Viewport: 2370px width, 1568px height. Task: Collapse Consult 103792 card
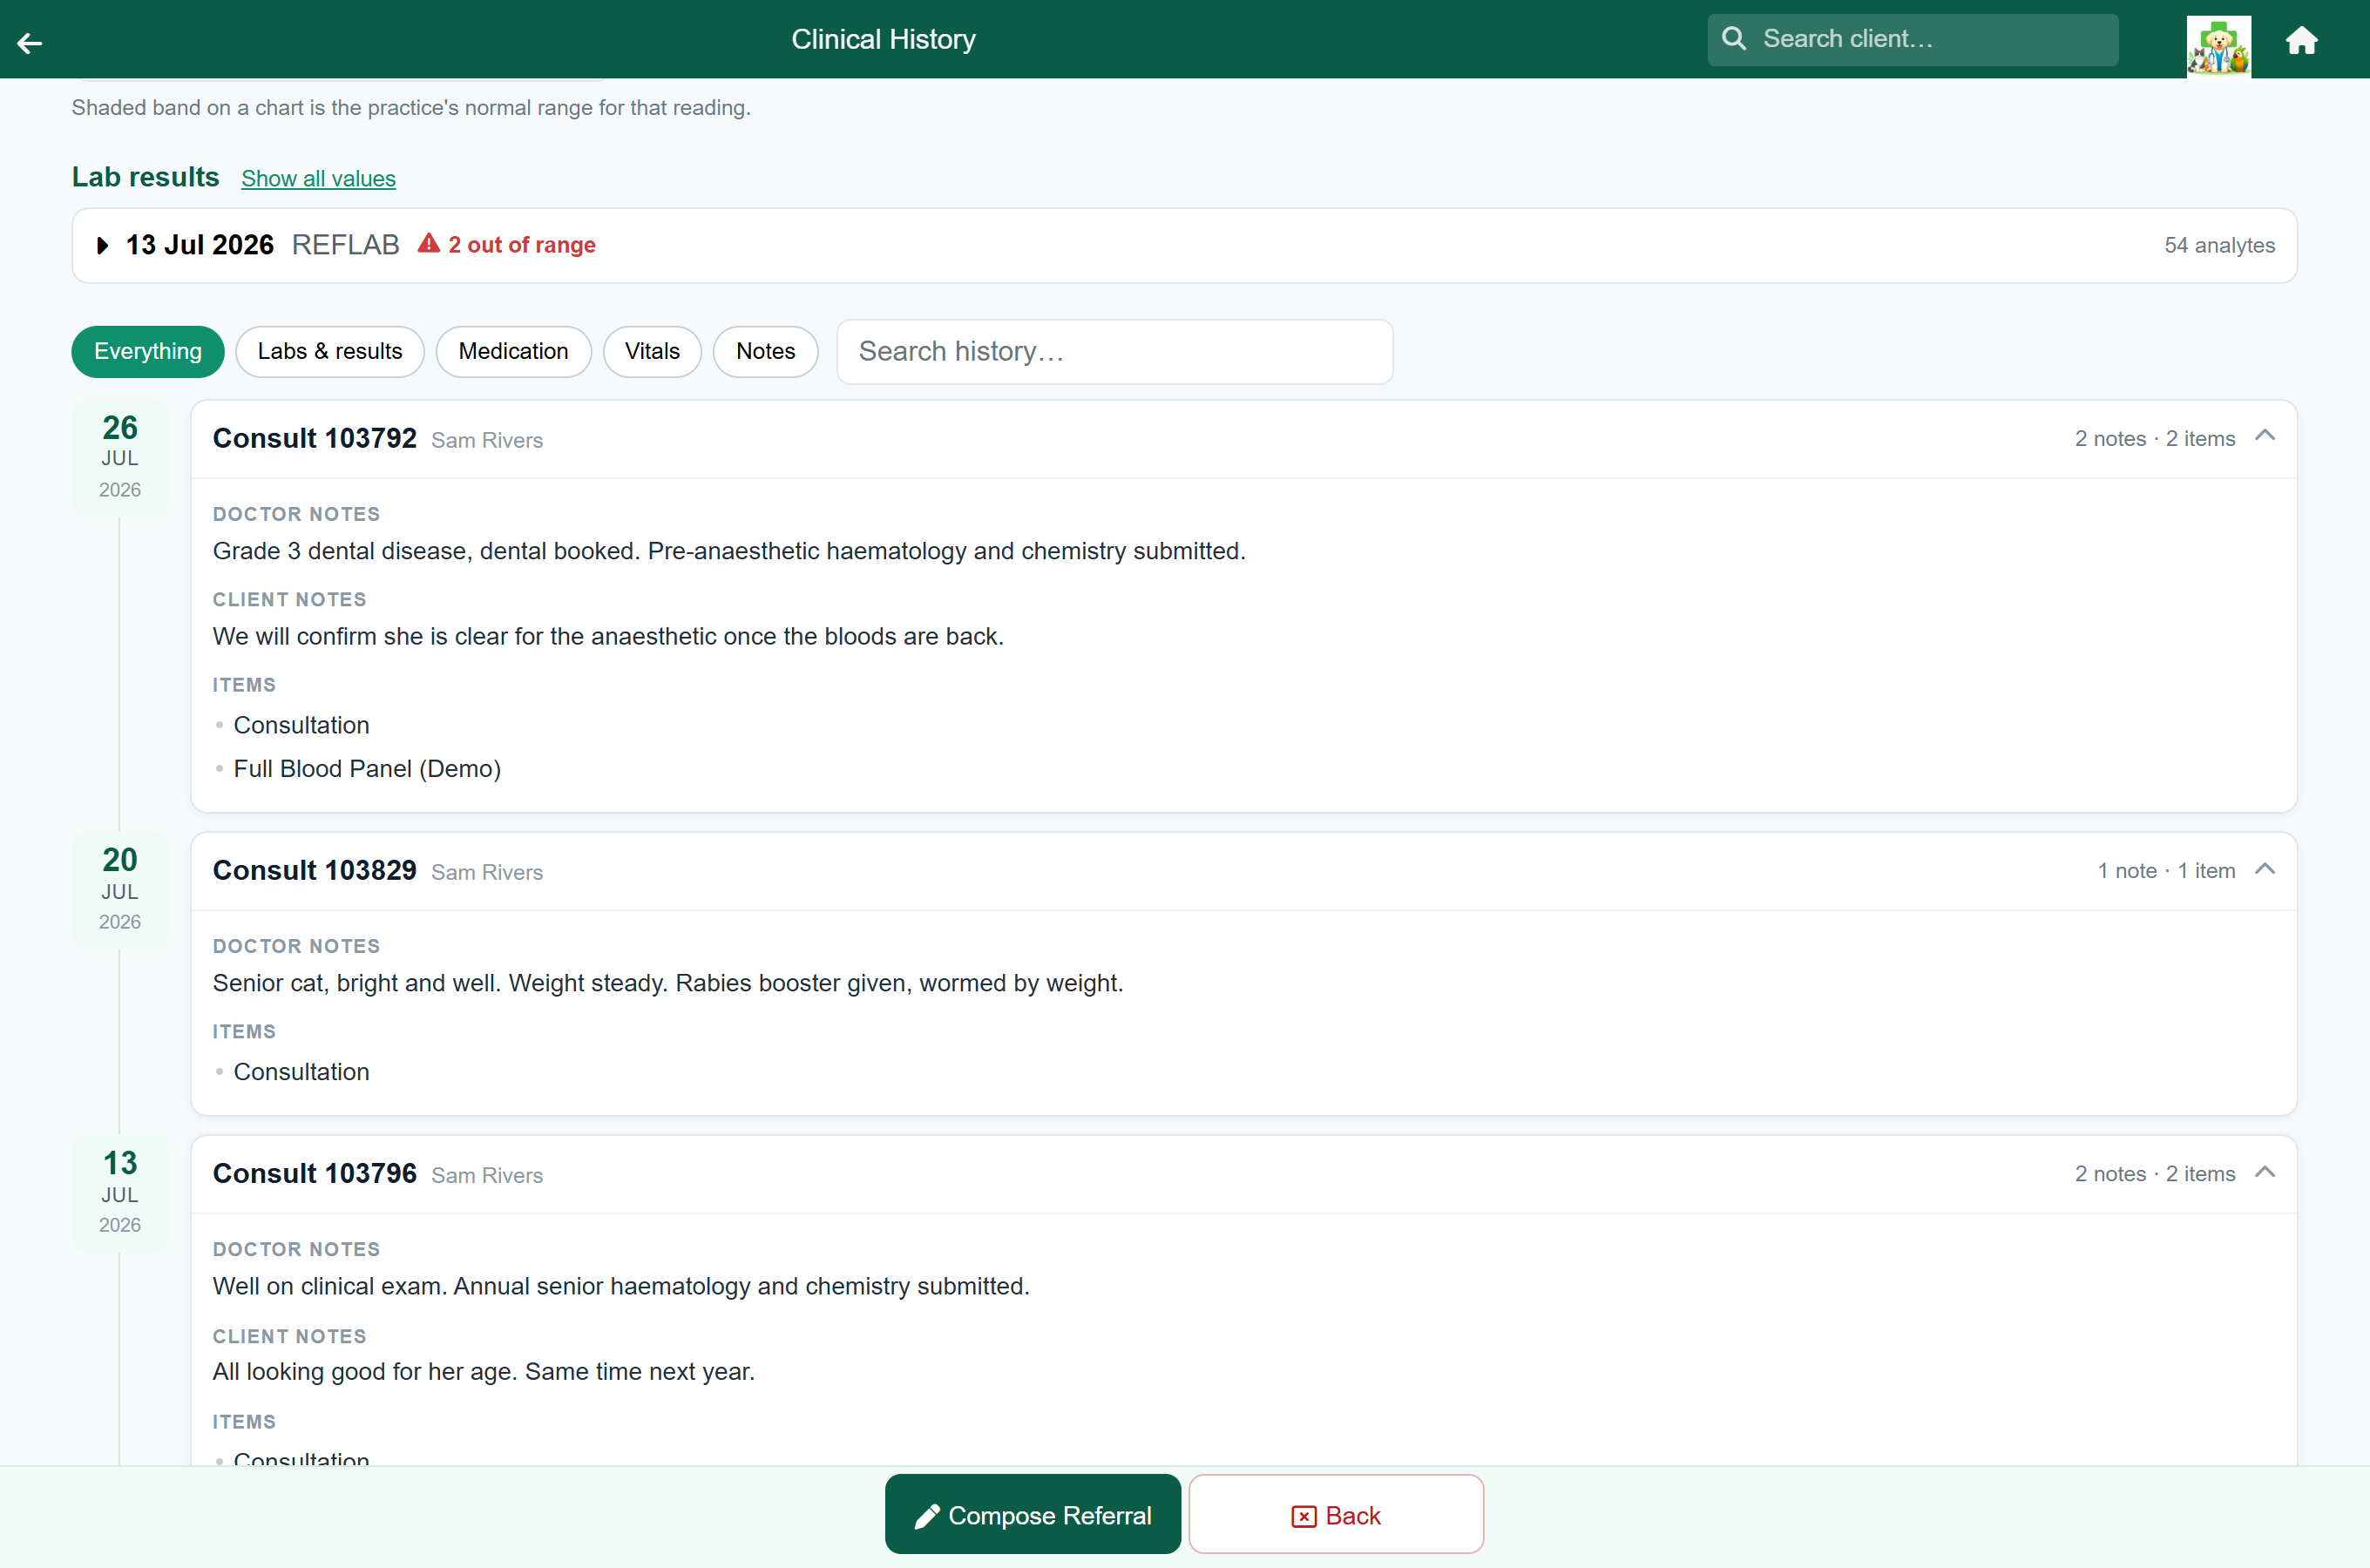(x=2265, y=437)
